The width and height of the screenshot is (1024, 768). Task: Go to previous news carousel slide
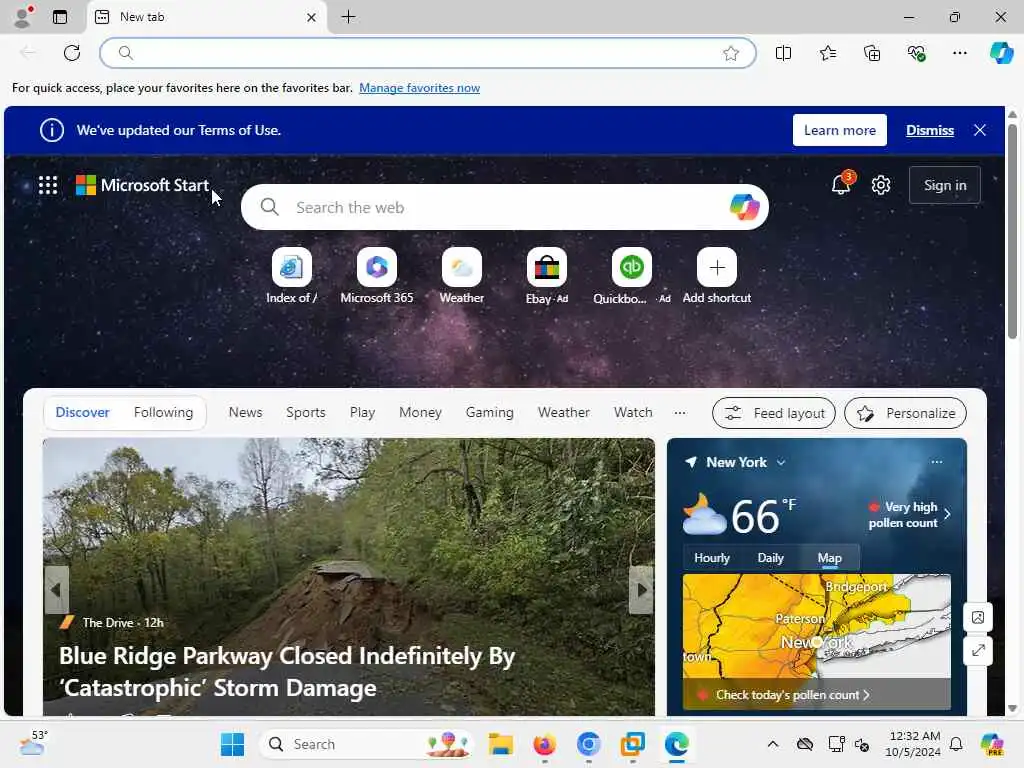coord(56,590)
